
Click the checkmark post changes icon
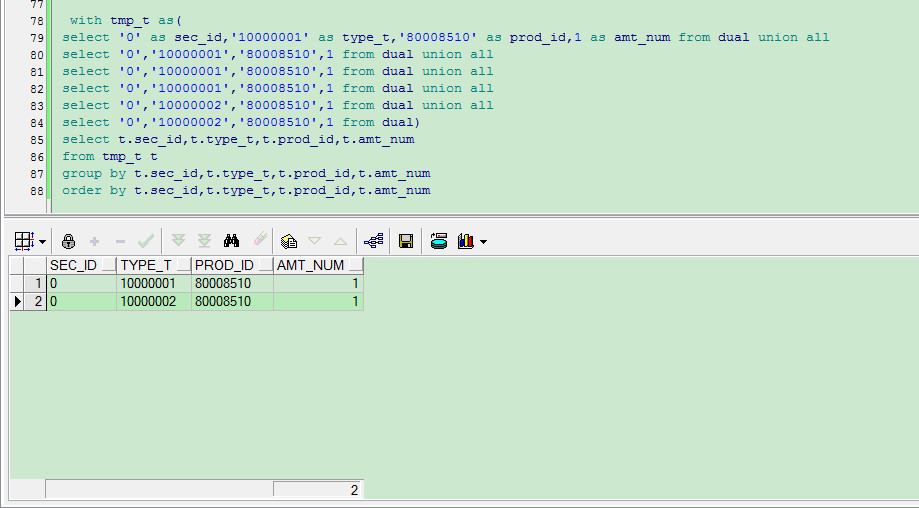click(x=146, y=241)
